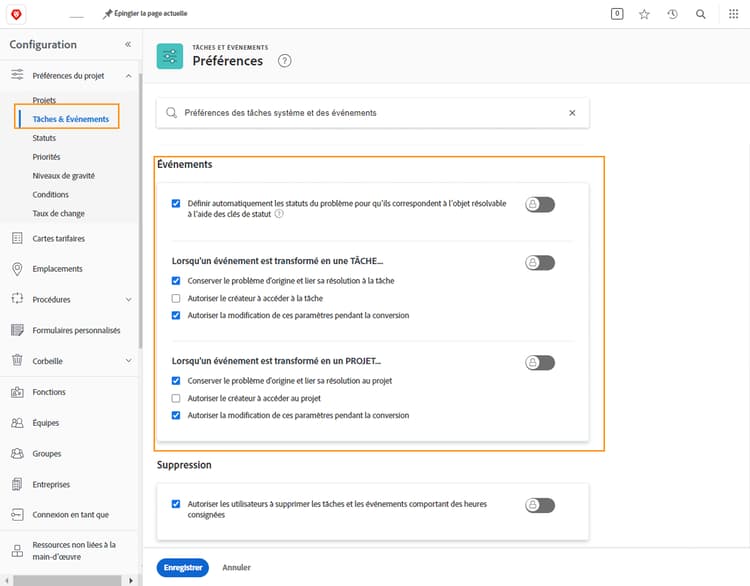Click the teal Préférences header icon
750x586 pixels.
pos(170,56)
